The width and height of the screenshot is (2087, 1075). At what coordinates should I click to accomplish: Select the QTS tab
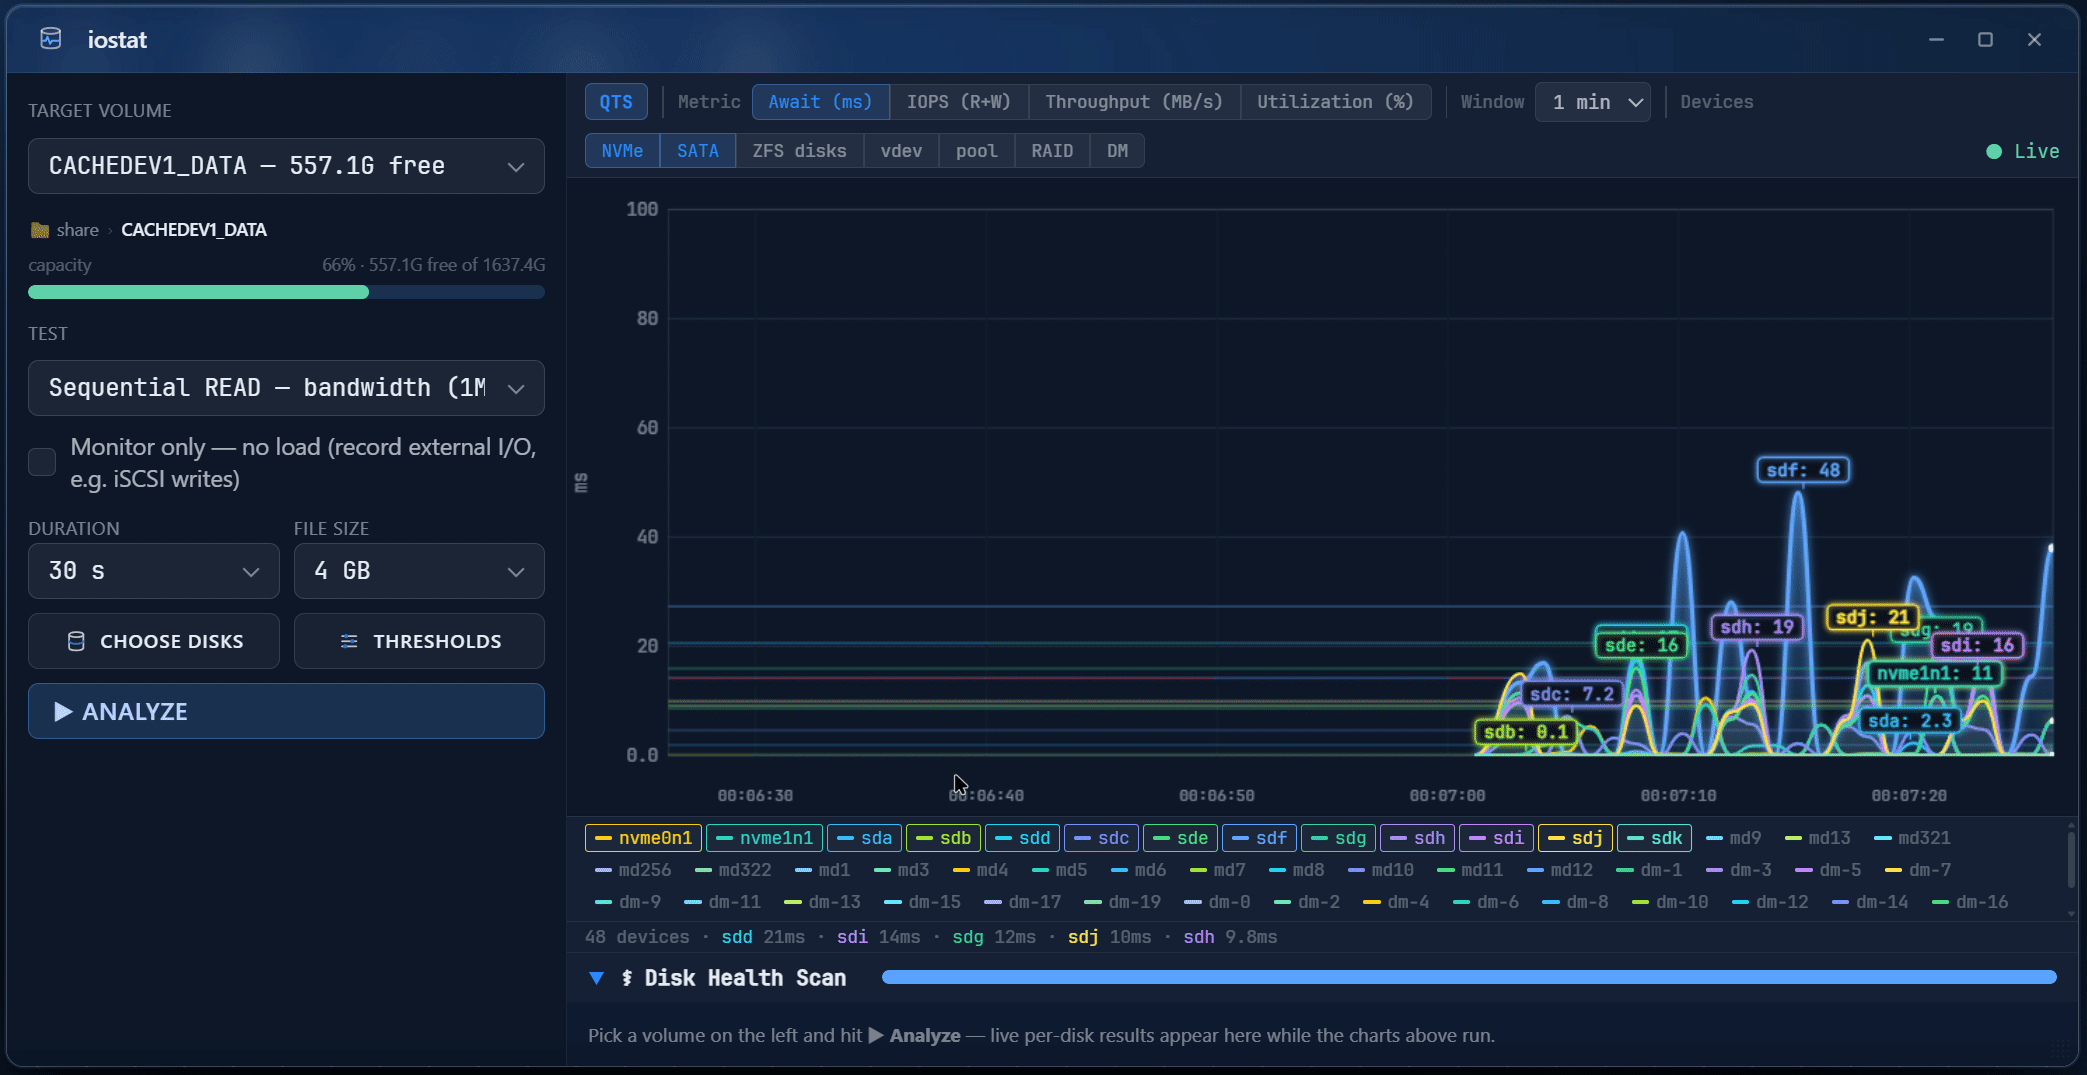click(616, 102)
